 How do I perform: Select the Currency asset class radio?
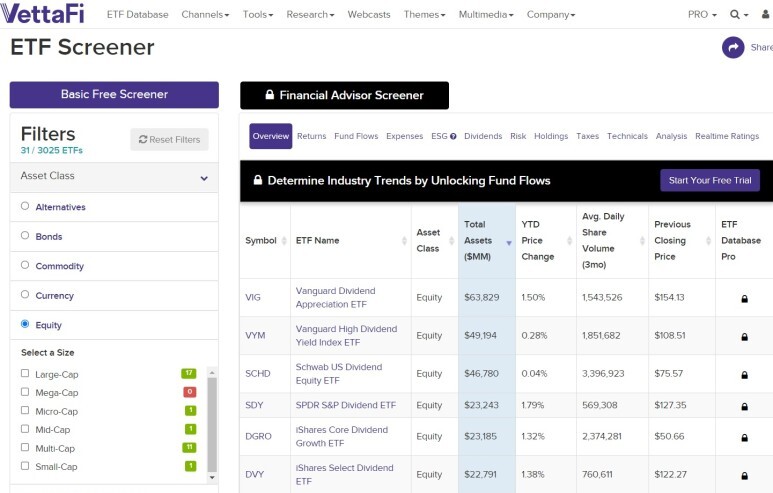click(x=25, y=295)
